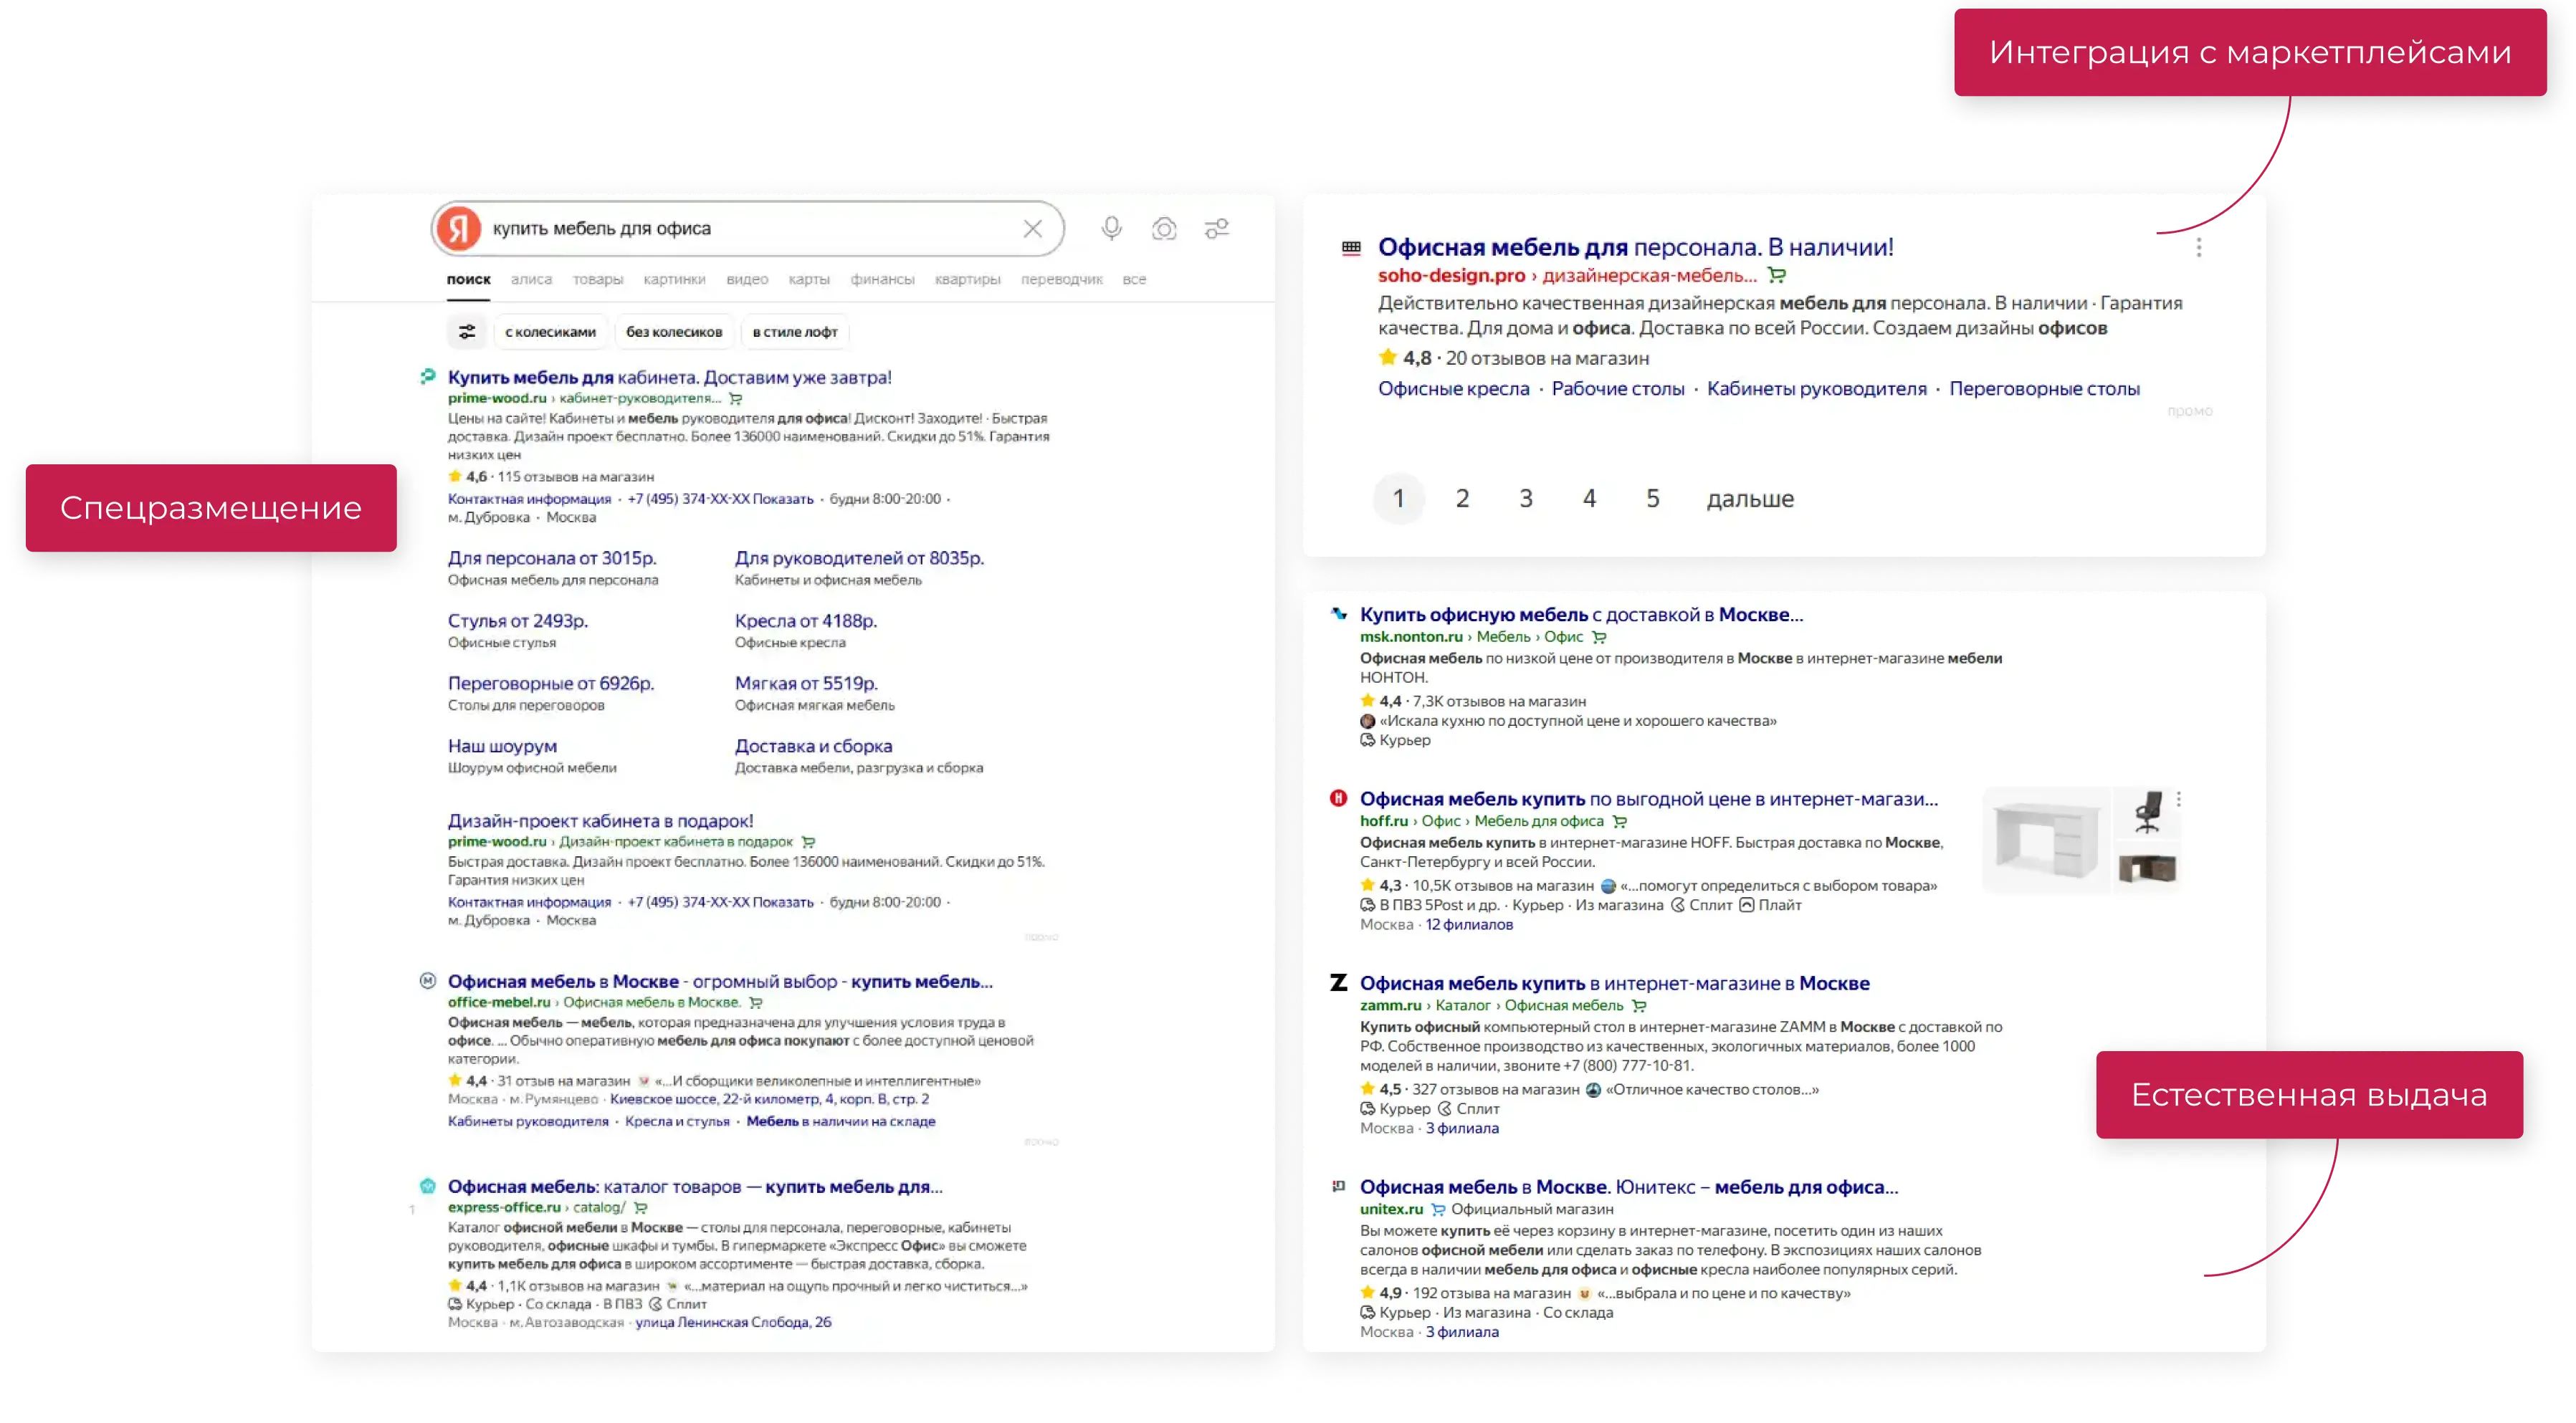Select the 'с колесиками' filter chip
The image size is (2576, 1423).
550,332
